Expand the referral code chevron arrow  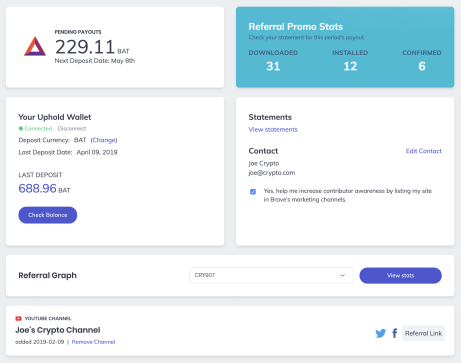(342, 275)
